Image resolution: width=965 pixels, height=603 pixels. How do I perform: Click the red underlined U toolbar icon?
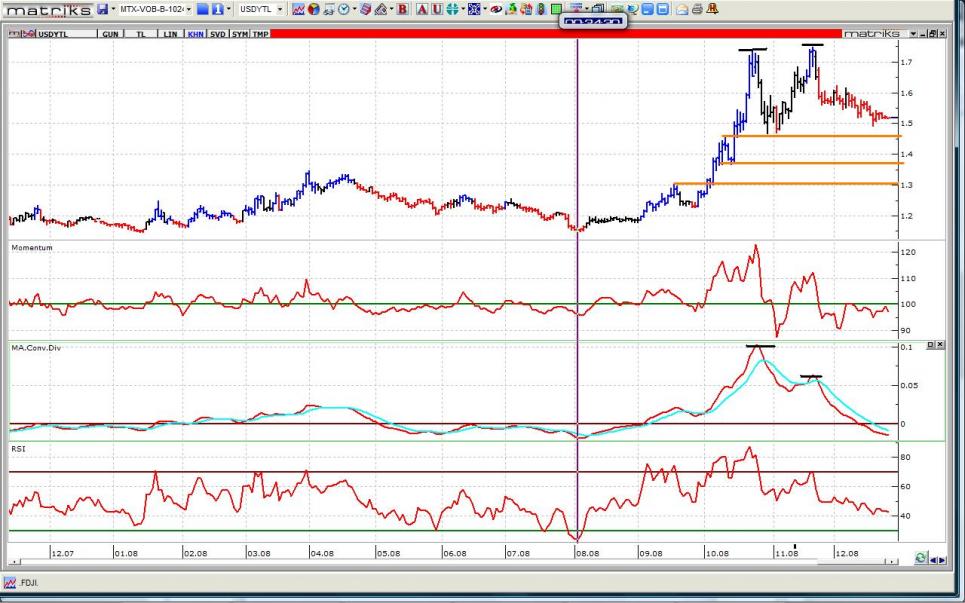pyautogui.click(x=439, y=9)
